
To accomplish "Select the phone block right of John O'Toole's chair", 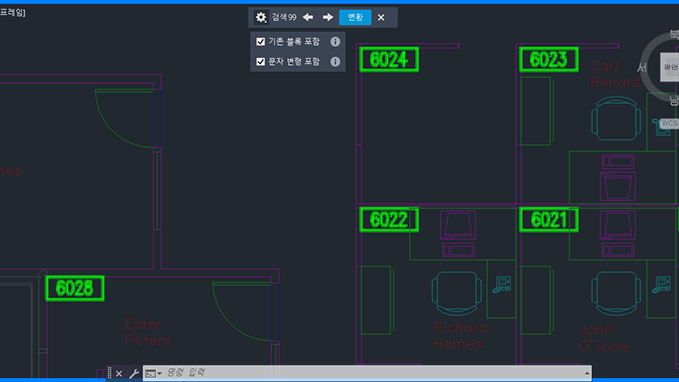I will tap(662, 285).
